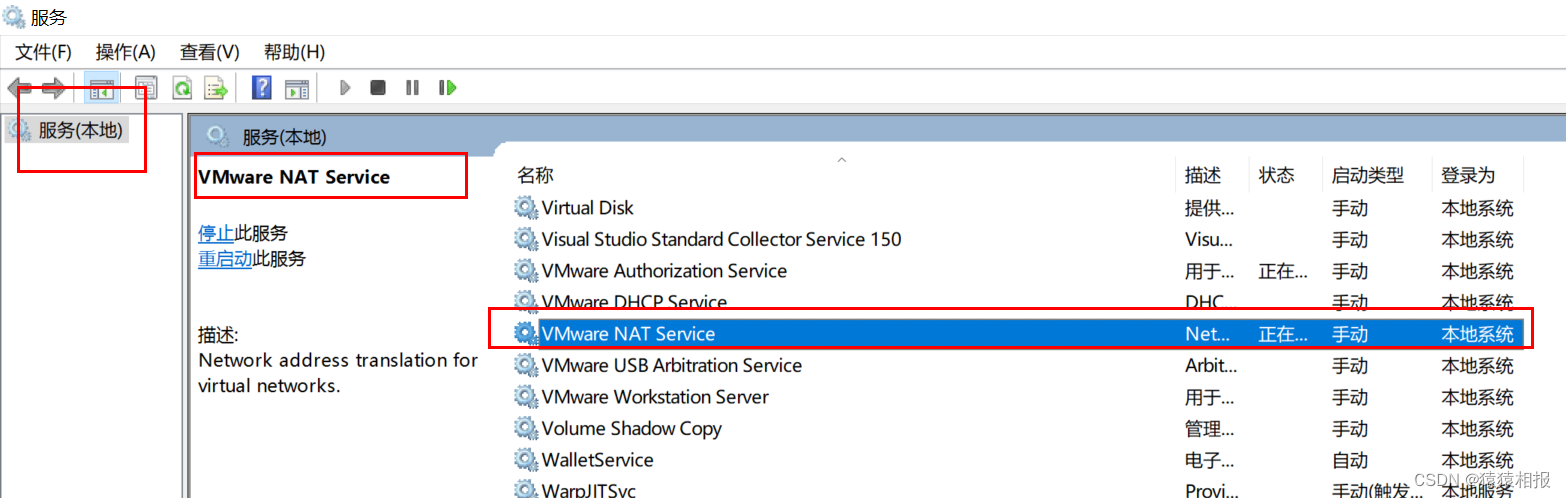Click the Pause Service toolbar icon

pos(412,88)
